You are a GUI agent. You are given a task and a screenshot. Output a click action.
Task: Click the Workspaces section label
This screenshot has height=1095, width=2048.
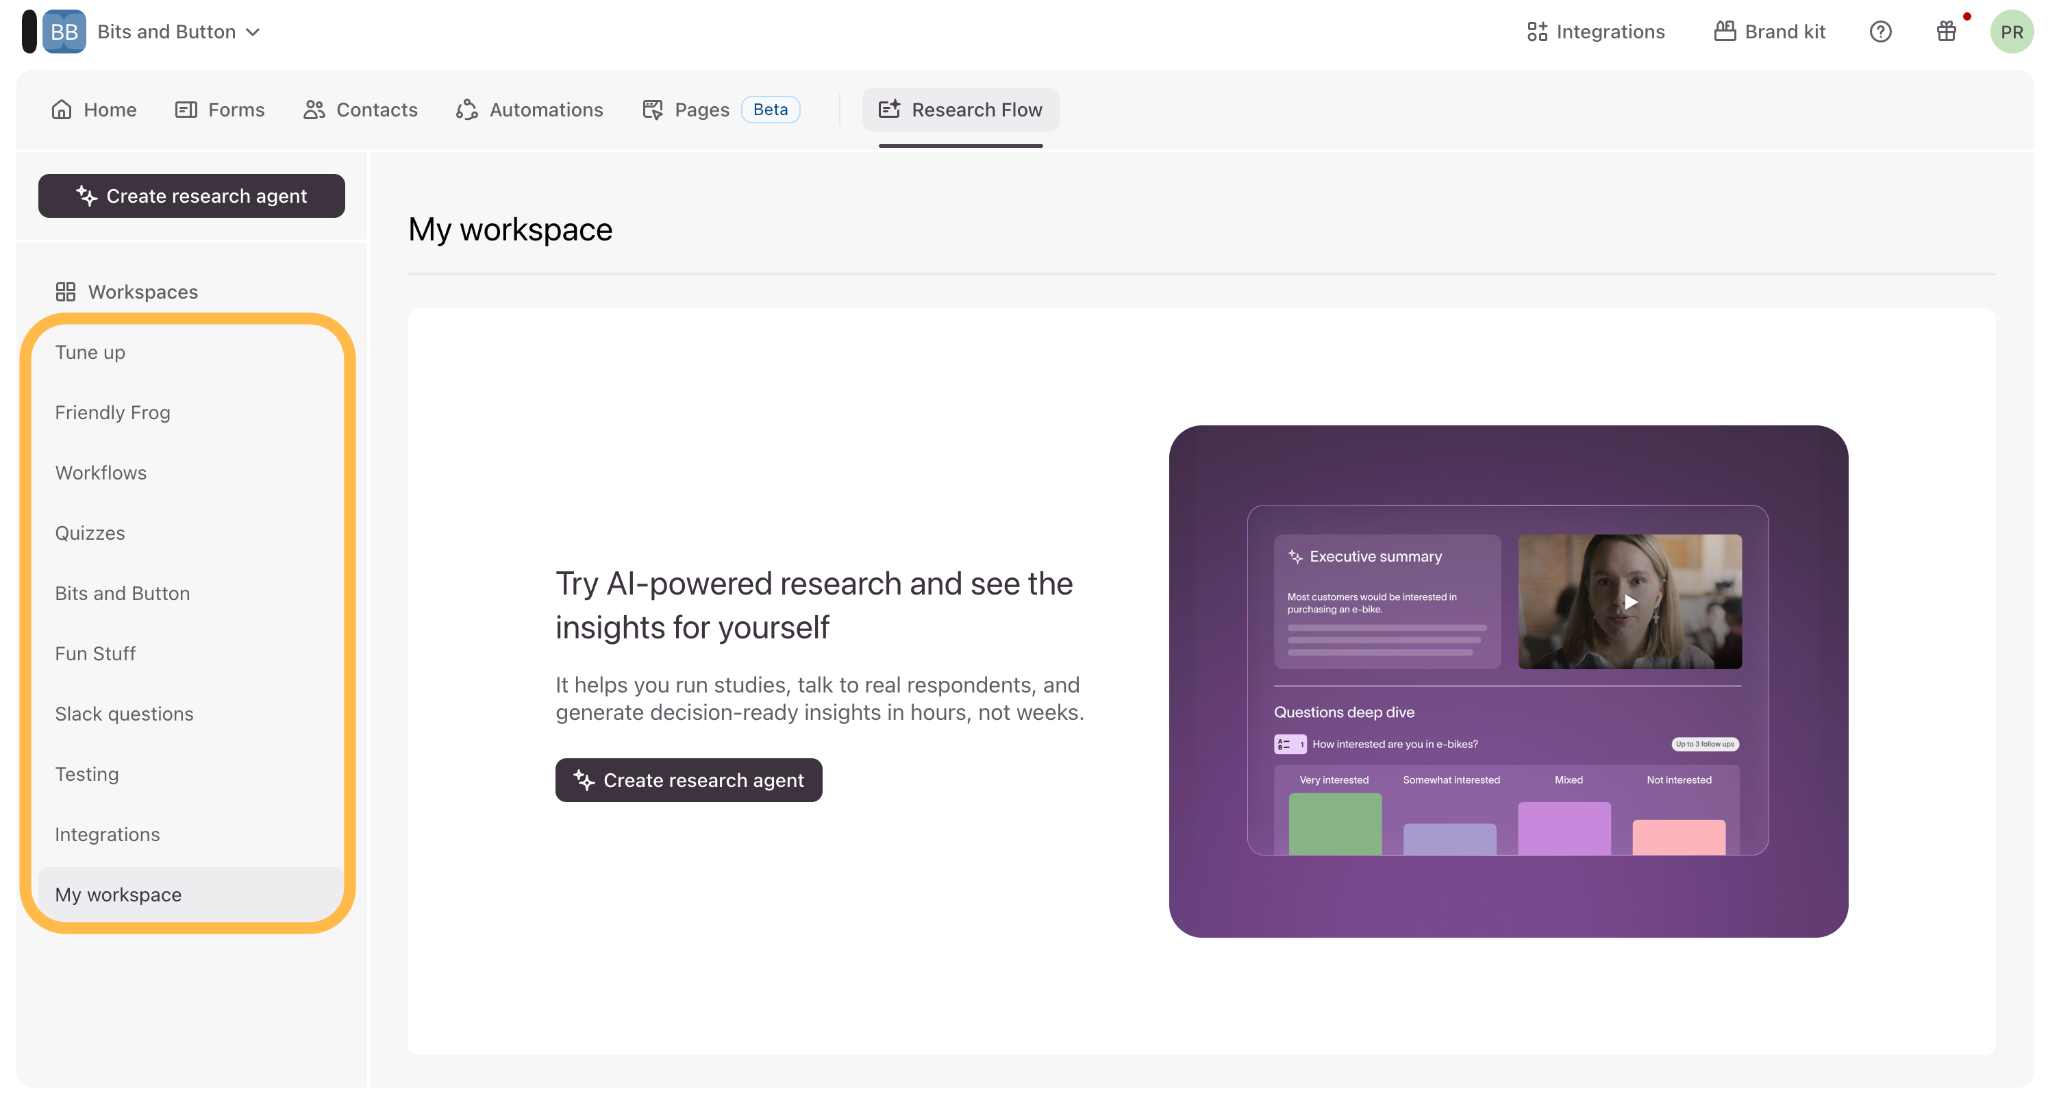(143, 292)
